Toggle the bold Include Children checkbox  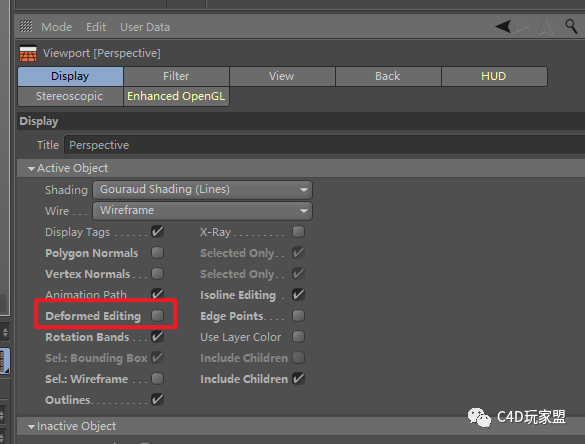click(x=298, y=379)
